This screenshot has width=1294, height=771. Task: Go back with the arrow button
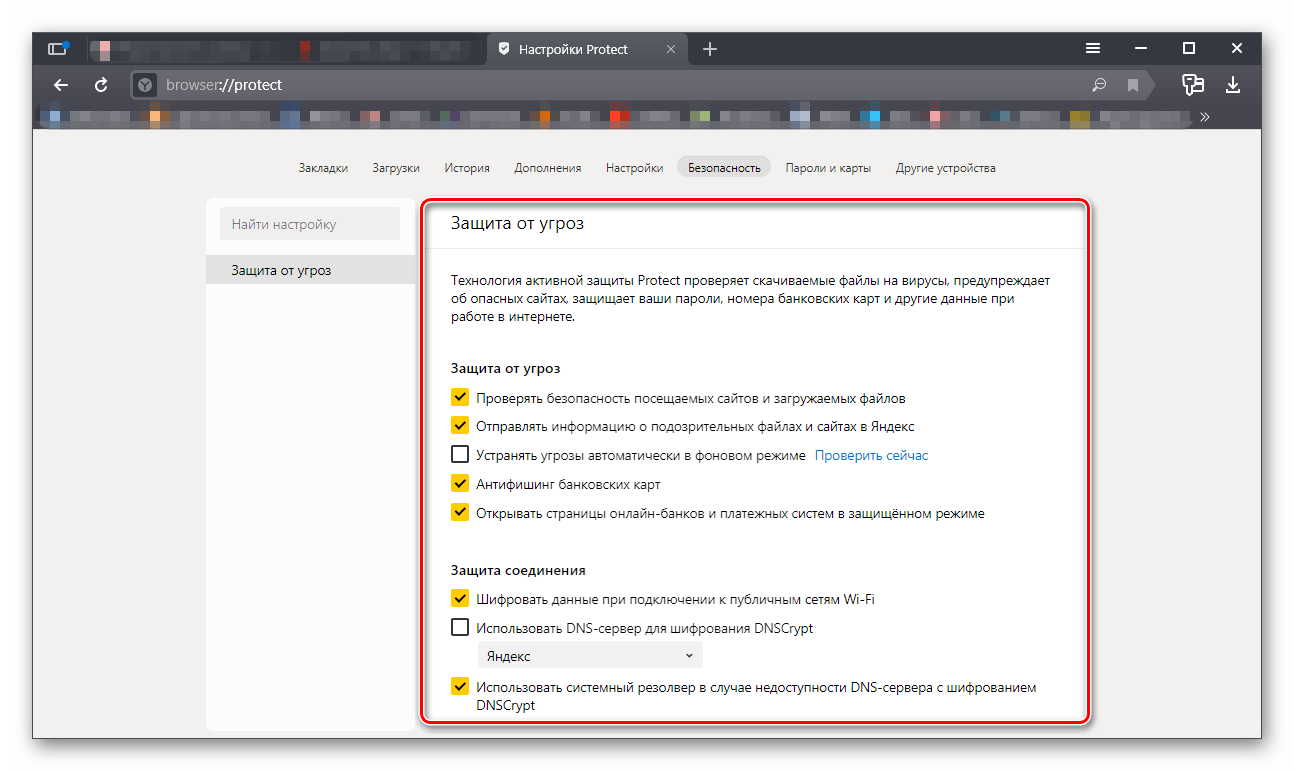(61, 85)
